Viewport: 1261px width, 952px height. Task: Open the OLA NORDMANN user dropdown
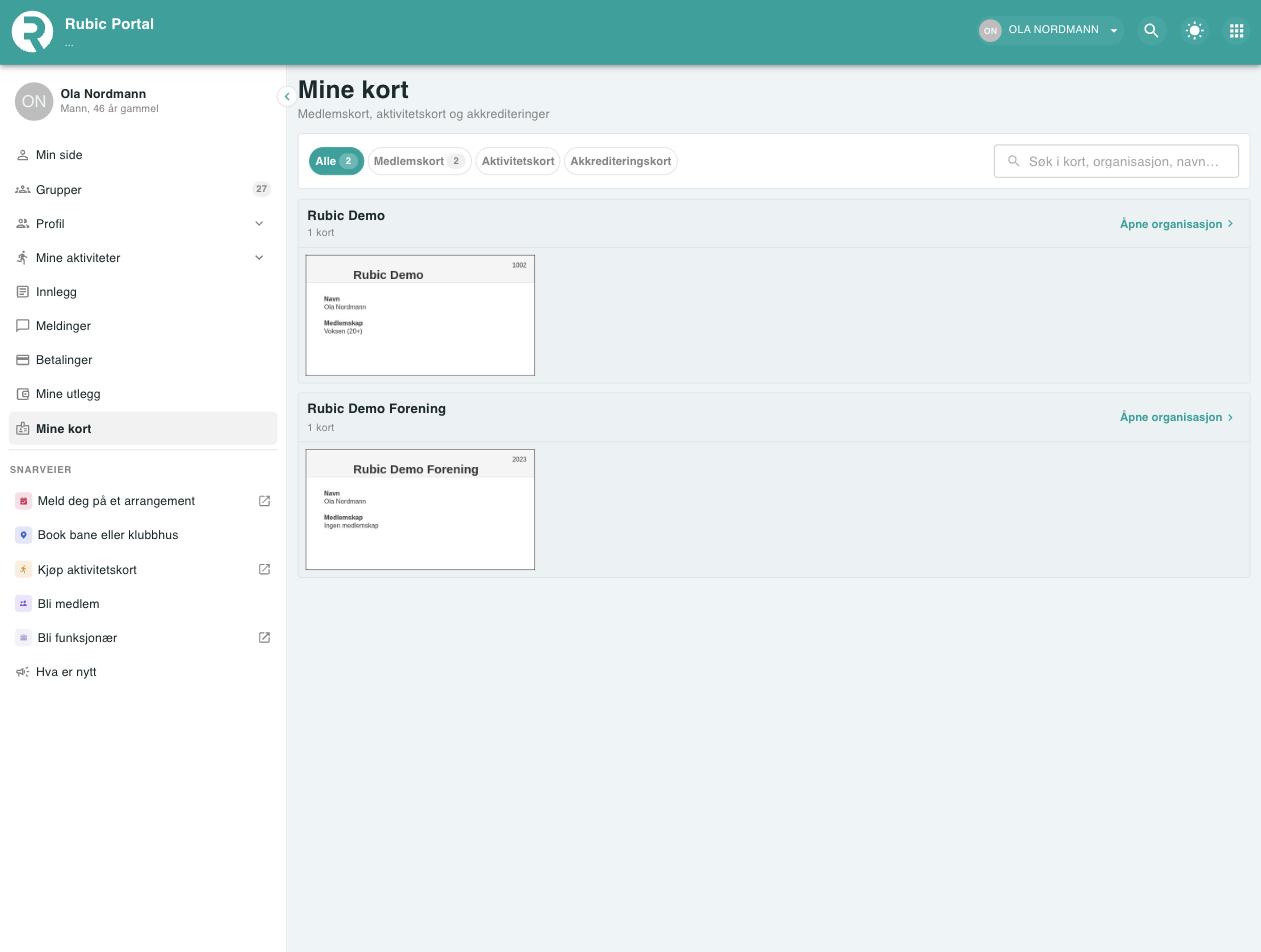pos(1050,30)
